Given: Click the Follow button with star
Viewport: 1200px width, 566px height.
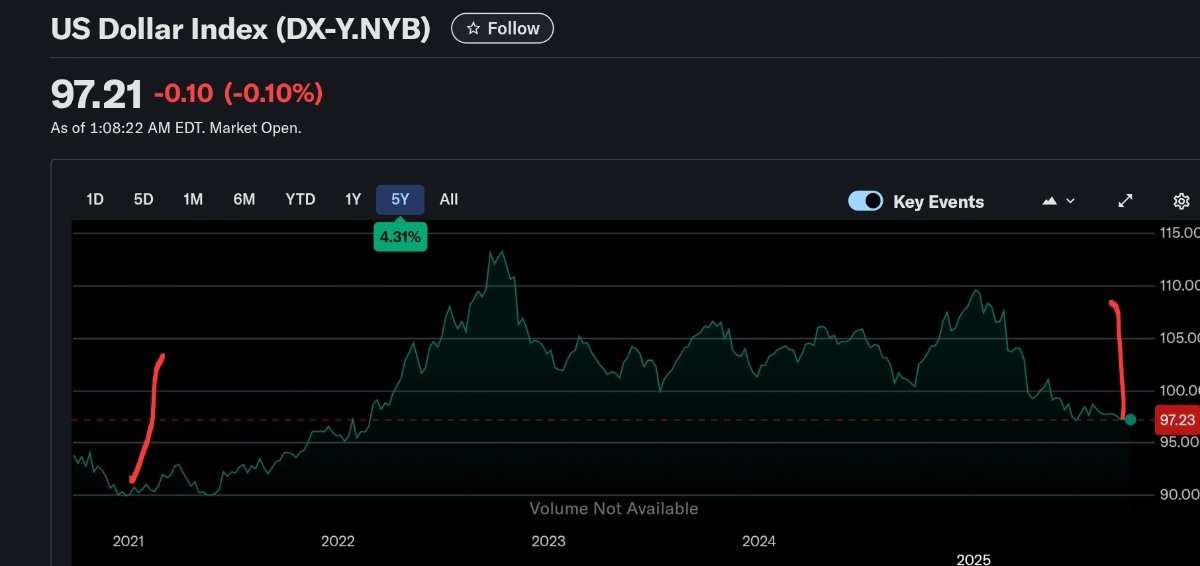Looking at the screenshot, I should pyautogui.click(x=502, y=29).
